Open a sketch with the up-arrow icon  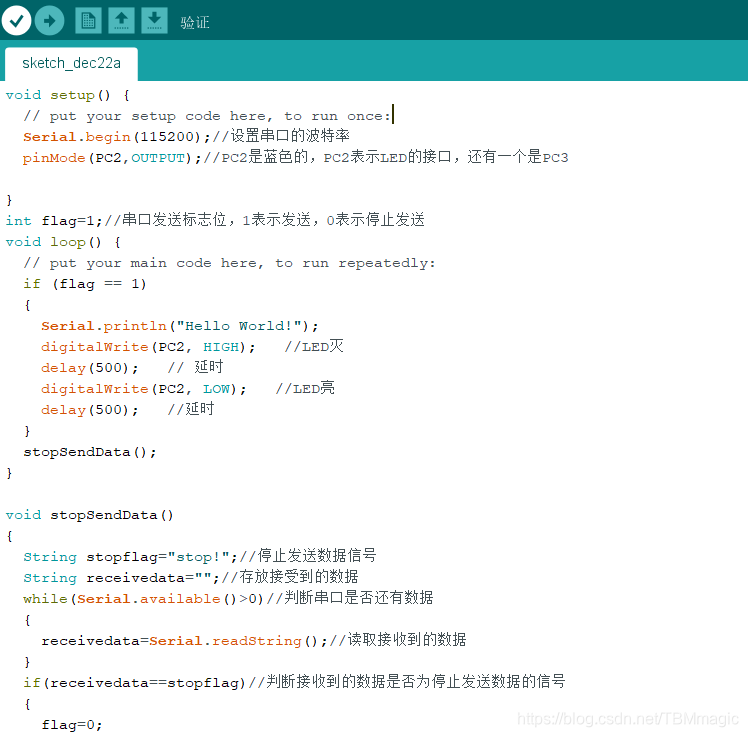(121, 21)
